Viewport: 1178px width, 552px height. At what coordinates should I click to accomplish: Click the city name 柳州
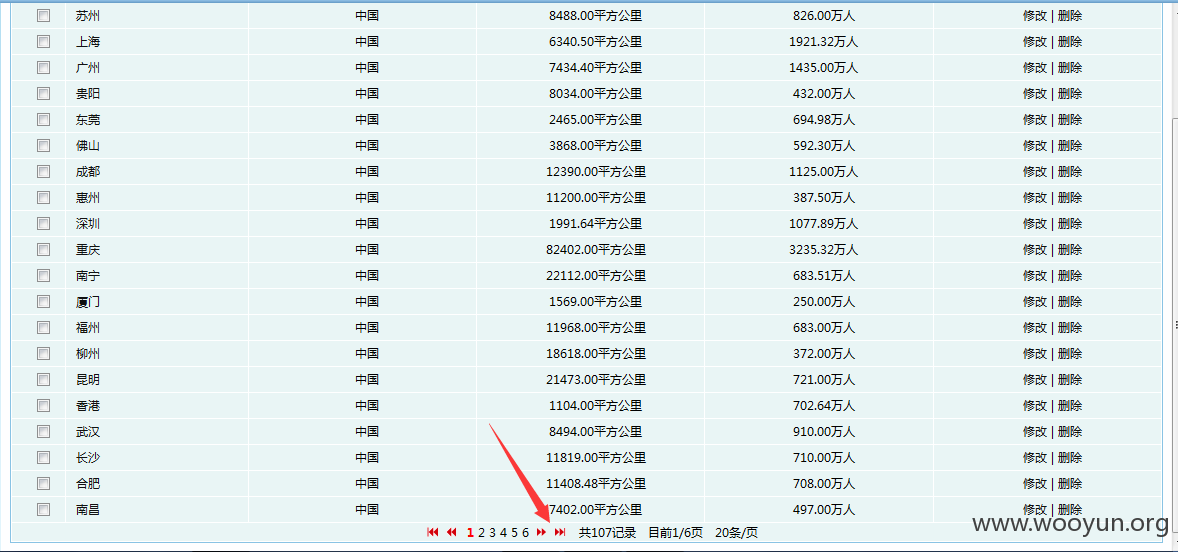pos(88,354)
